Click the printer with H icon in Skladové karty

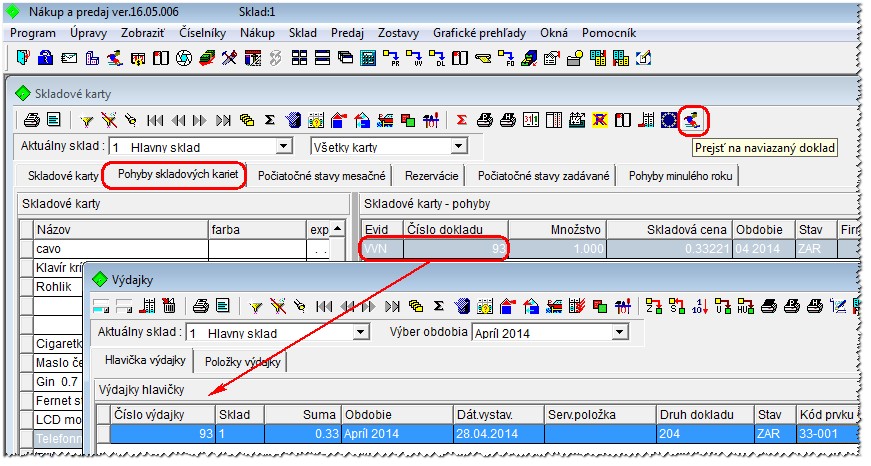(508, 119)
